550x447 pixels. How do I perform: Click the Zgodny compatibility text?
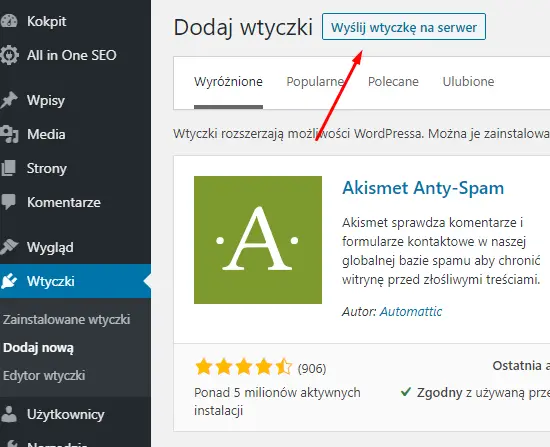pyautogui.click(x=440, y=393)
